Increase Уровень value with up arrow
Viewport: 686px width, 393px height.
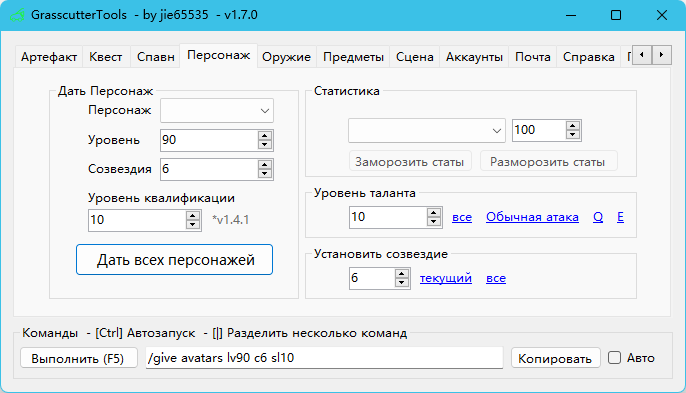(264, 136)
